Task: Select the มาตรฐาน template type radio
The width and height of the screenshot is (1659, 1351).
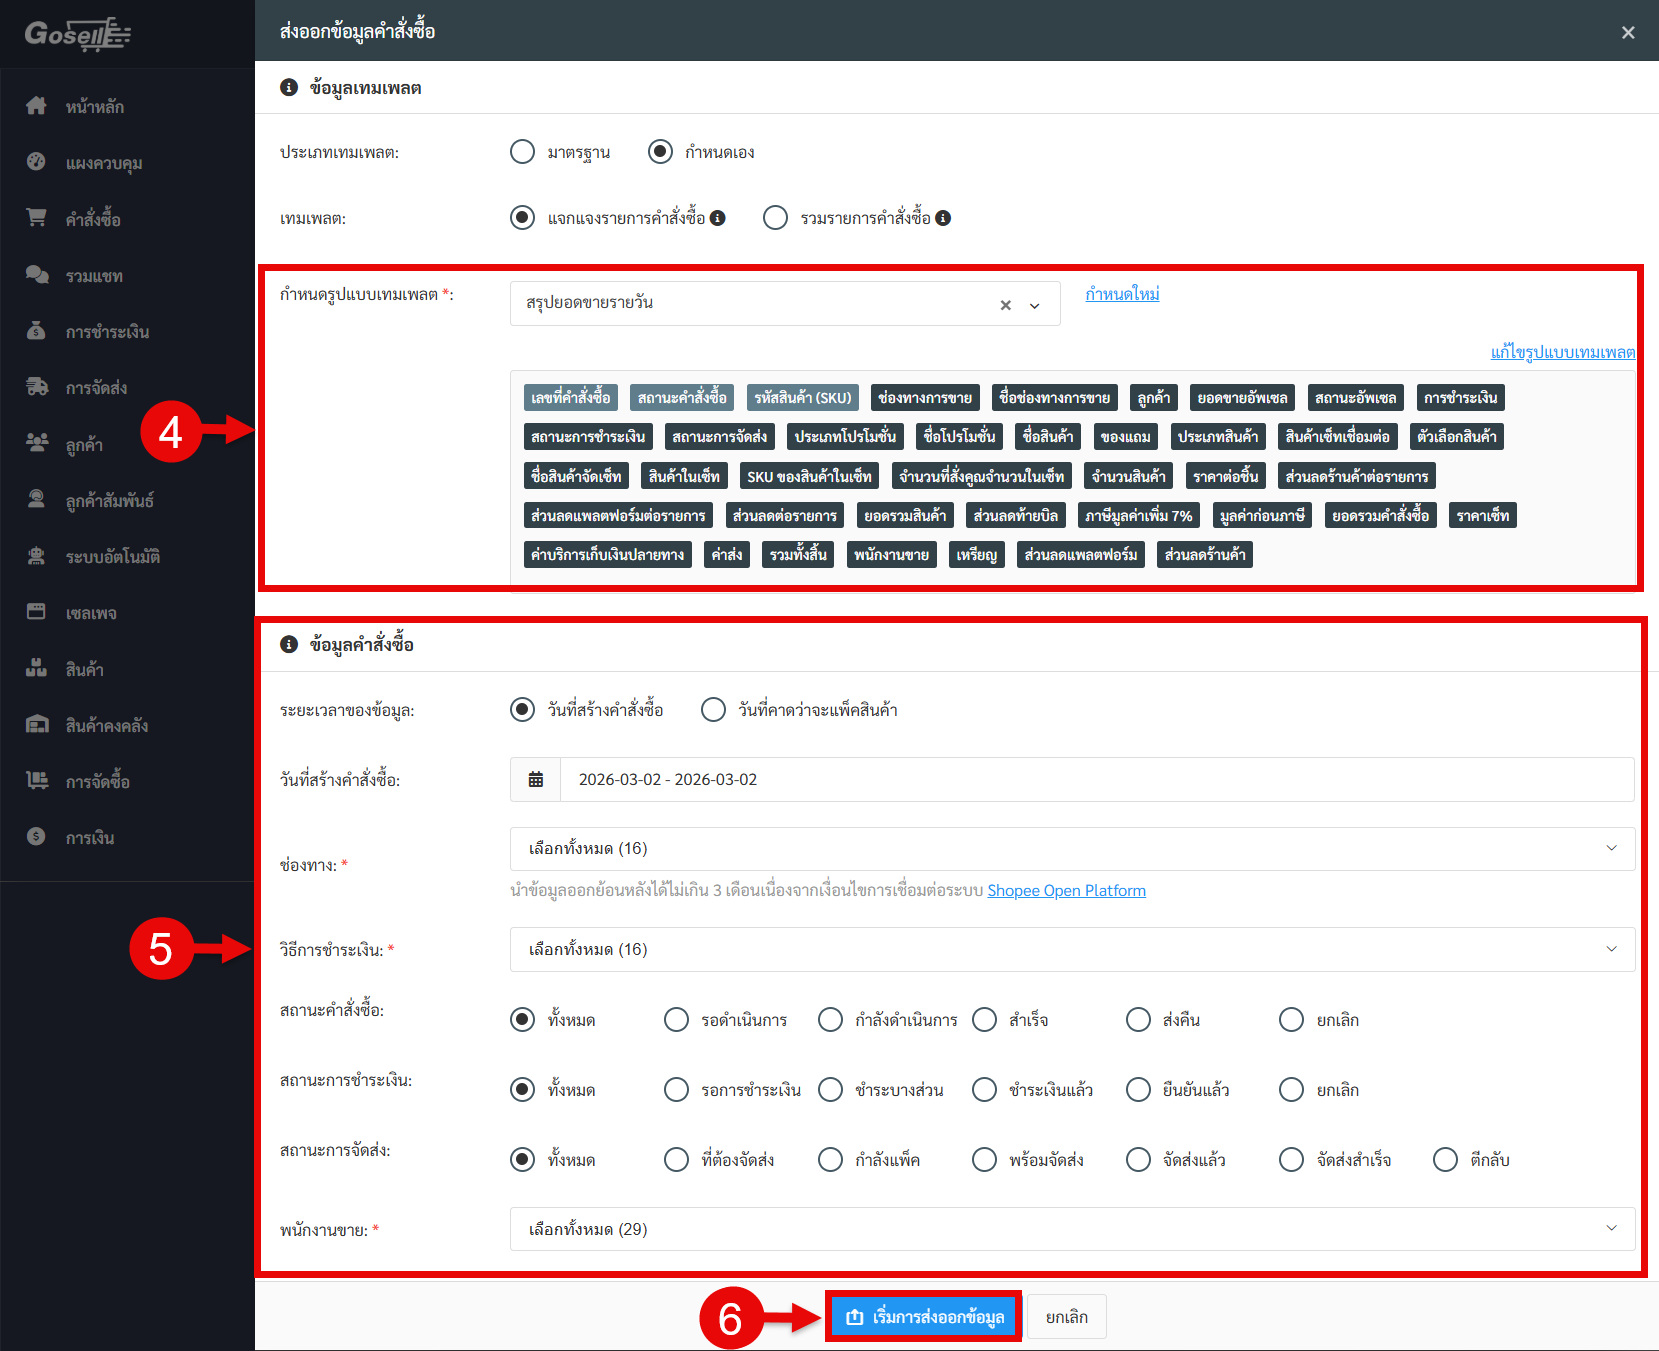Action: [522, 152]
